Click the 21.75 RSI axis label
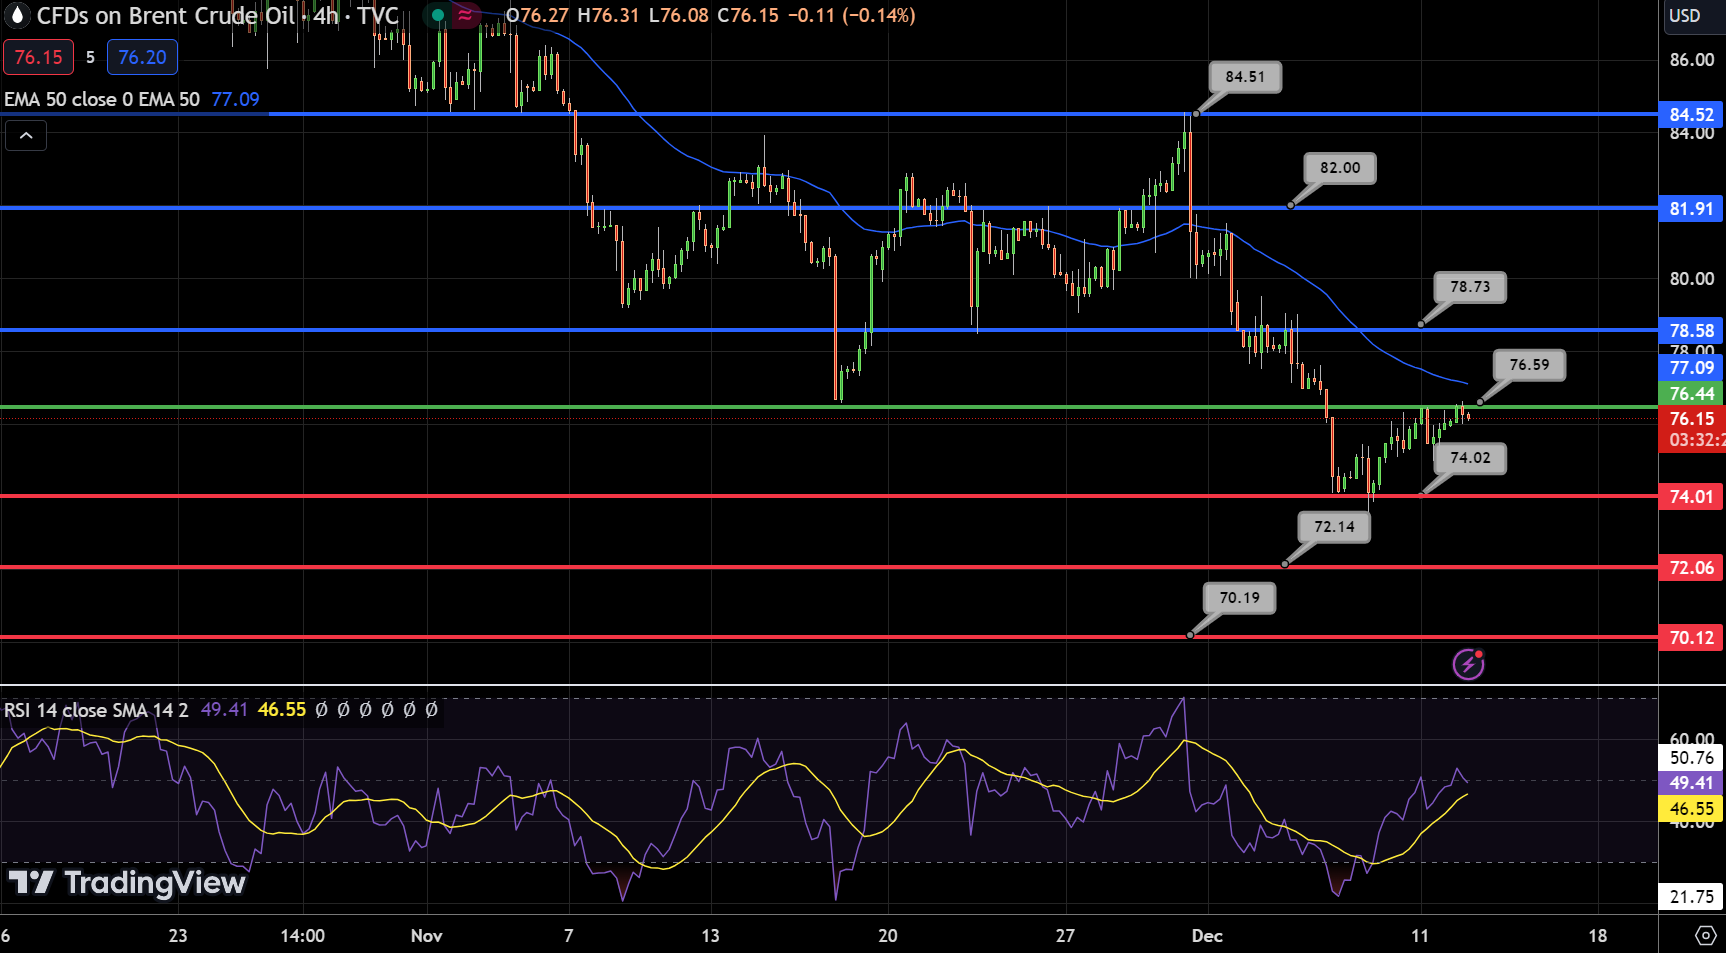Image resolution: width=1726 pixels, height=953 pixels. pos(1691,897)
